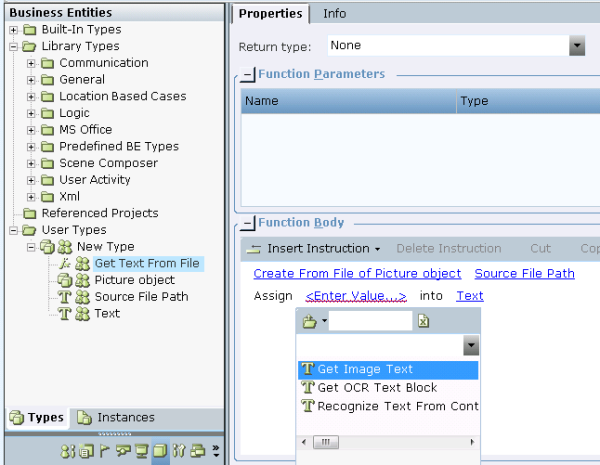600x465 pixels.
Task: Expand the General folder
Action: point(31,80)
